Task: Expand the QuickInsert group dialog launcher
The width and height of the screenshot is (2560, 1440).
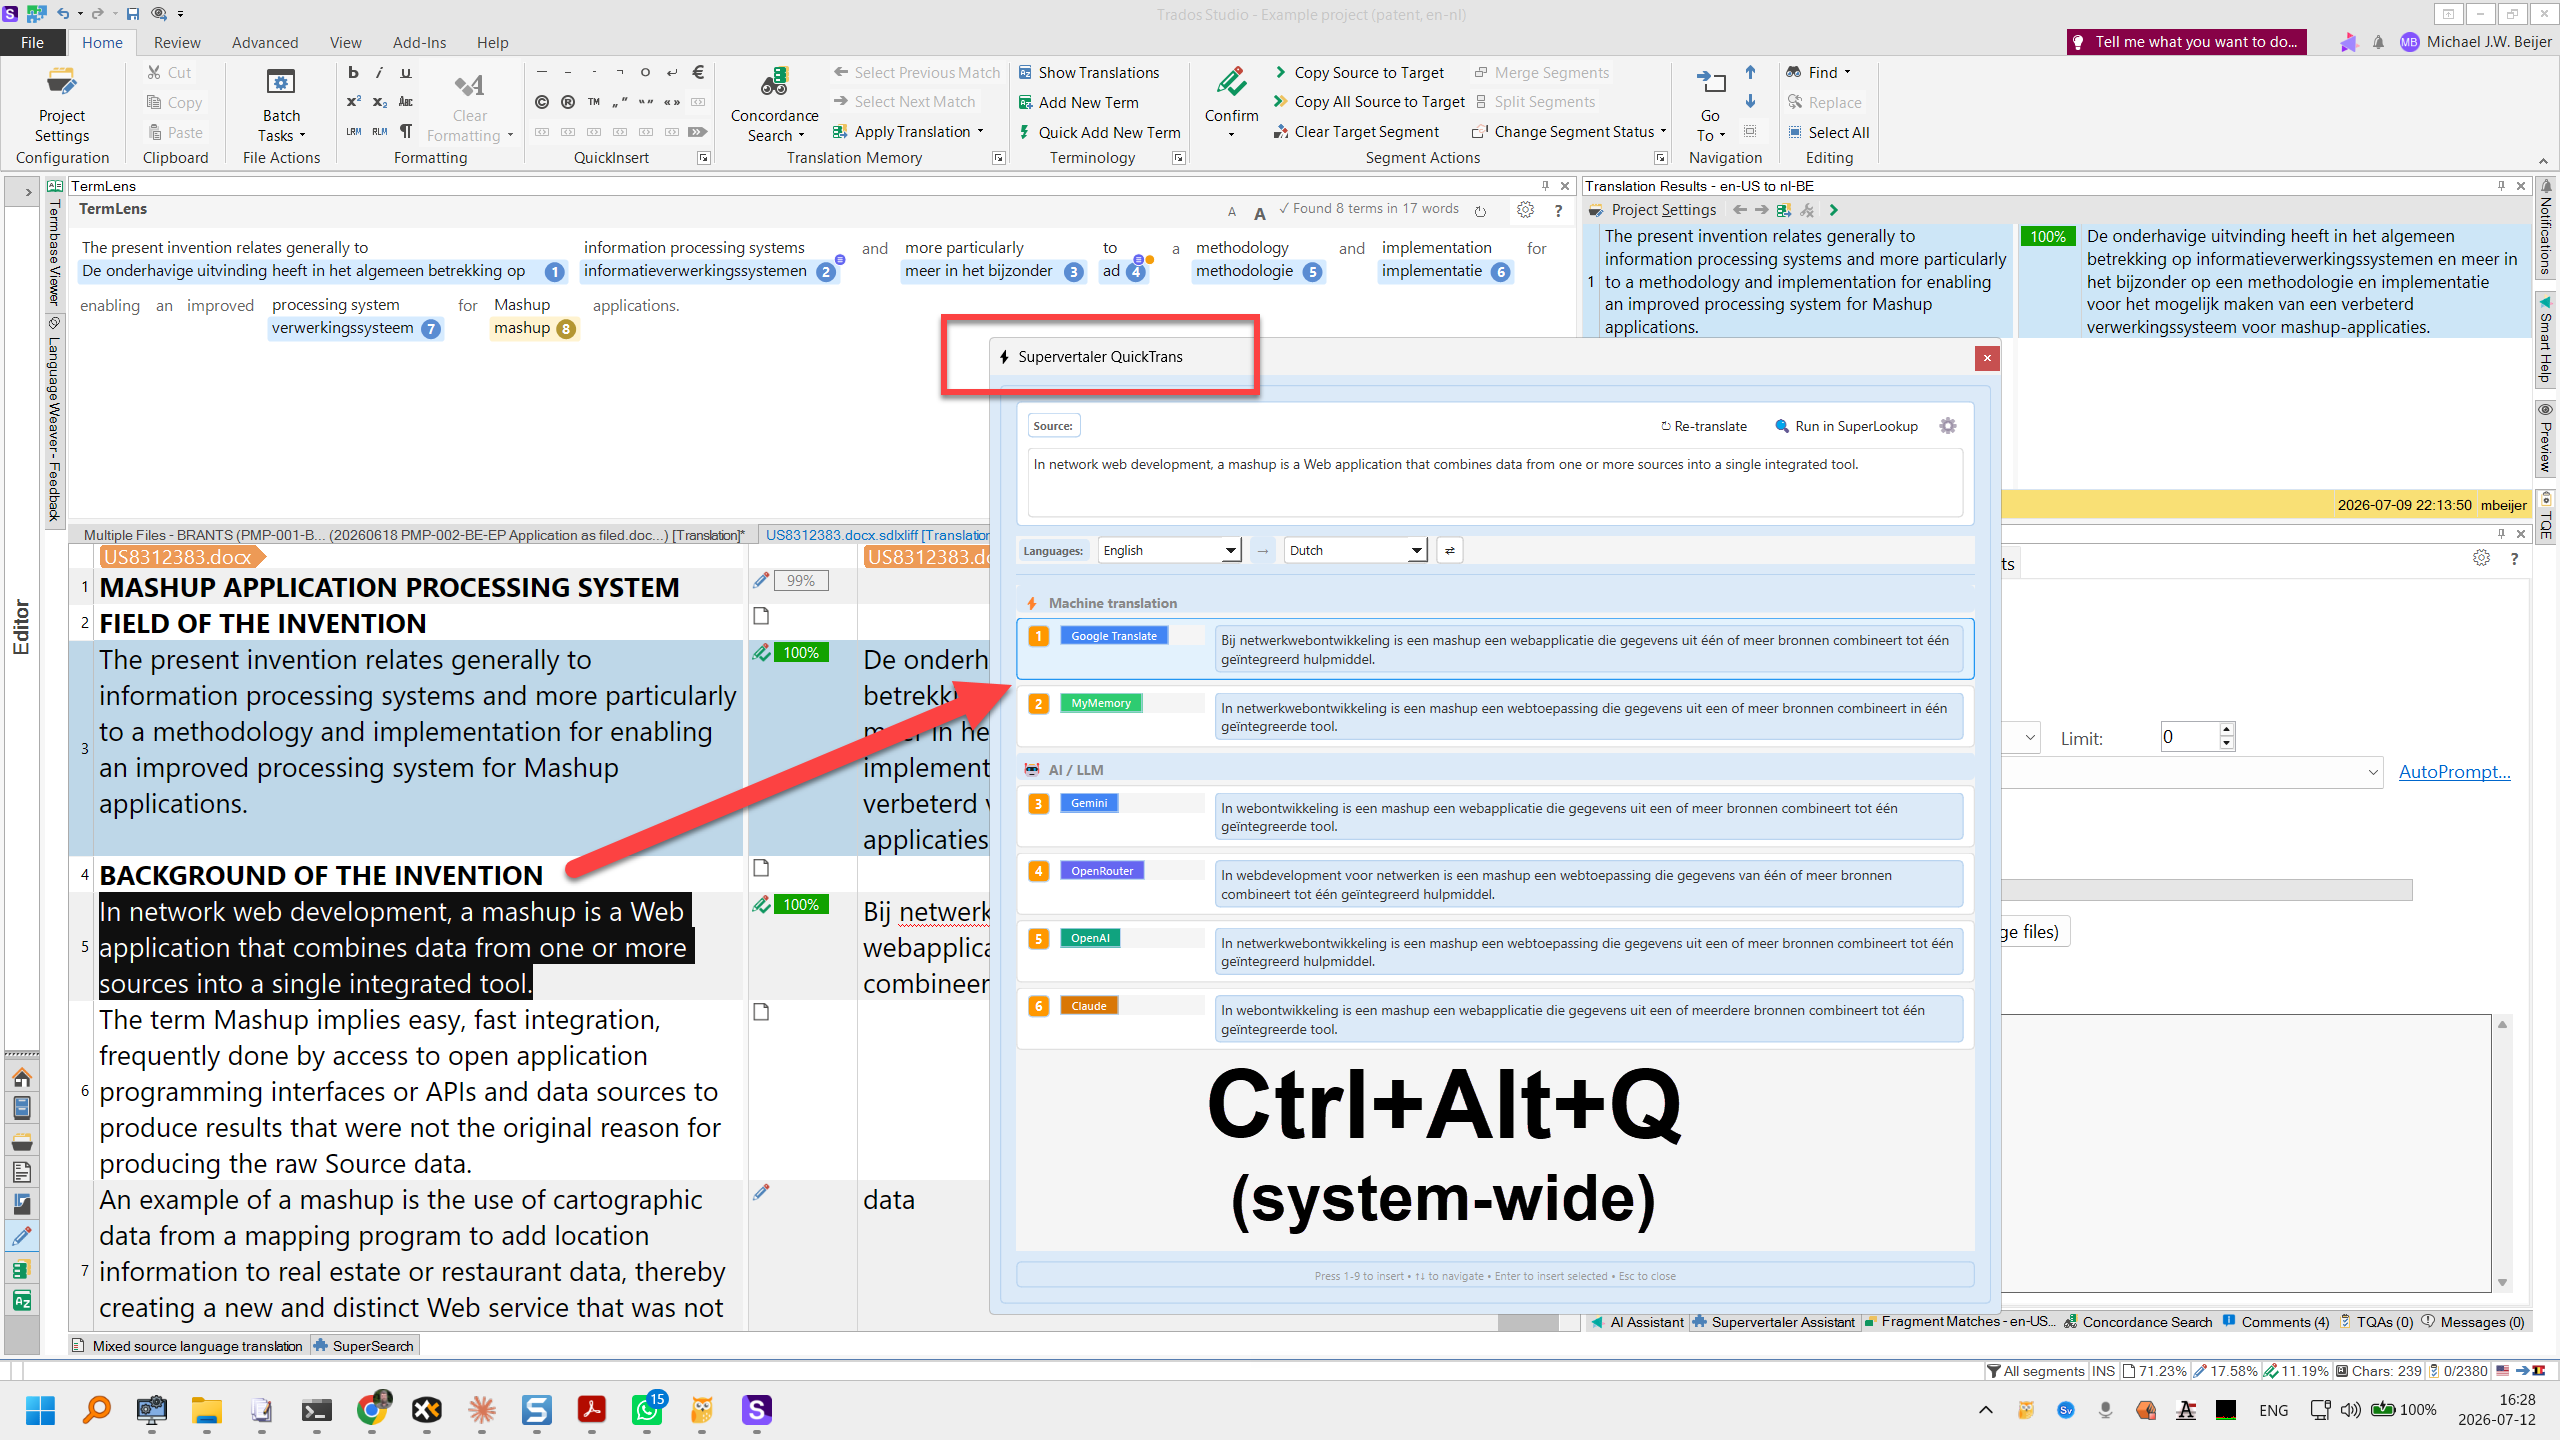Action: click(703, 158)
